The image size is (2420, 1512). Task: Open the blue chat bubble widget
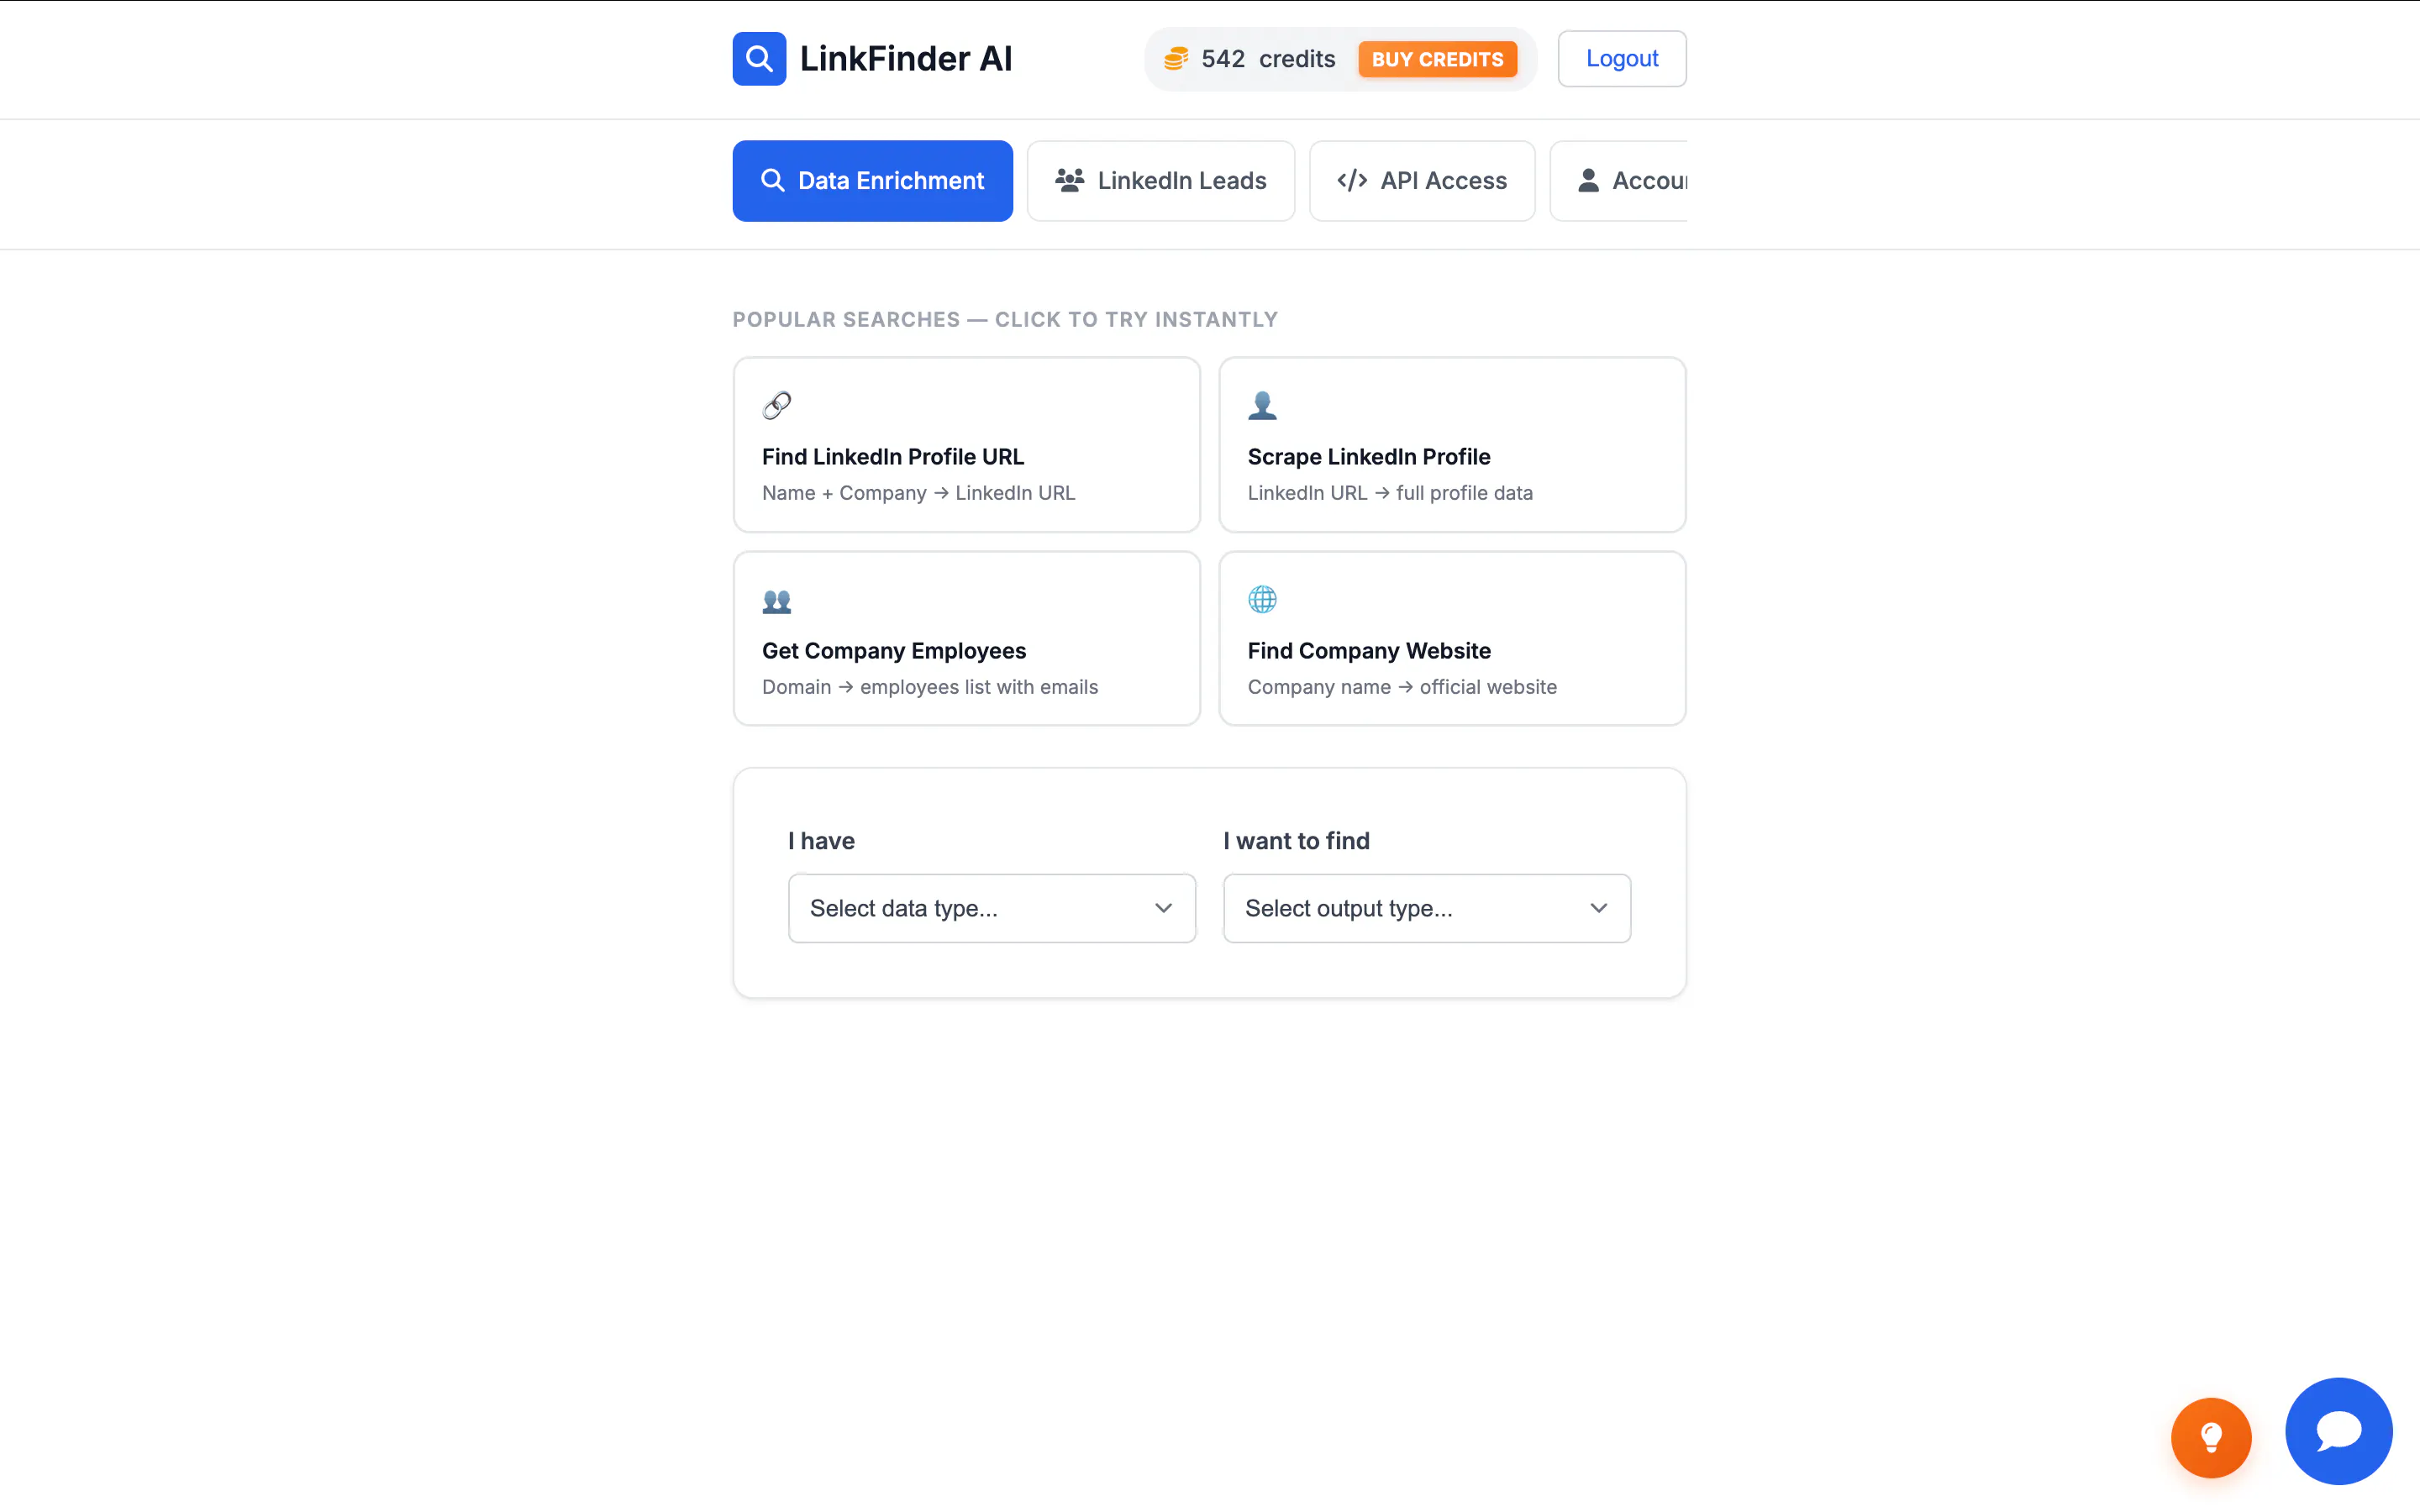tap(2338, 1431)
